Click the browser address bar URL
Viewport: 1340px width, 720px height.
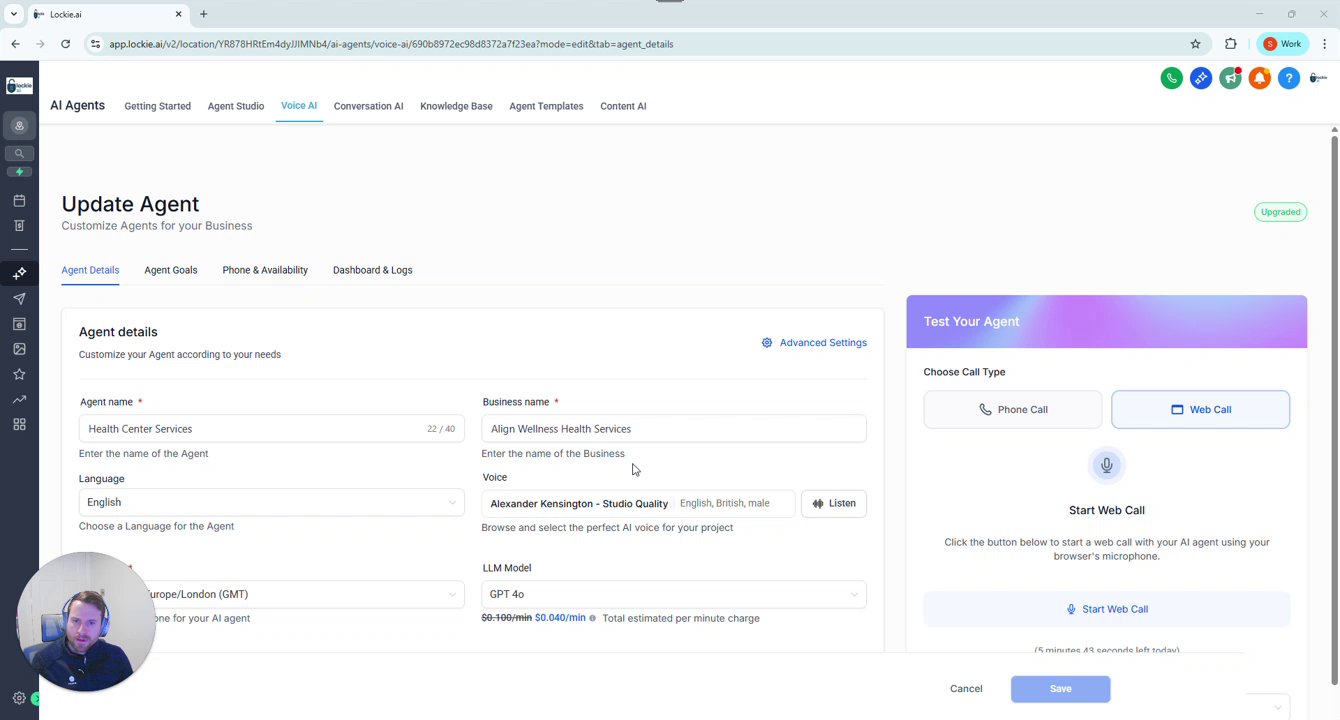pyautogui.click(x=391, y=44)
